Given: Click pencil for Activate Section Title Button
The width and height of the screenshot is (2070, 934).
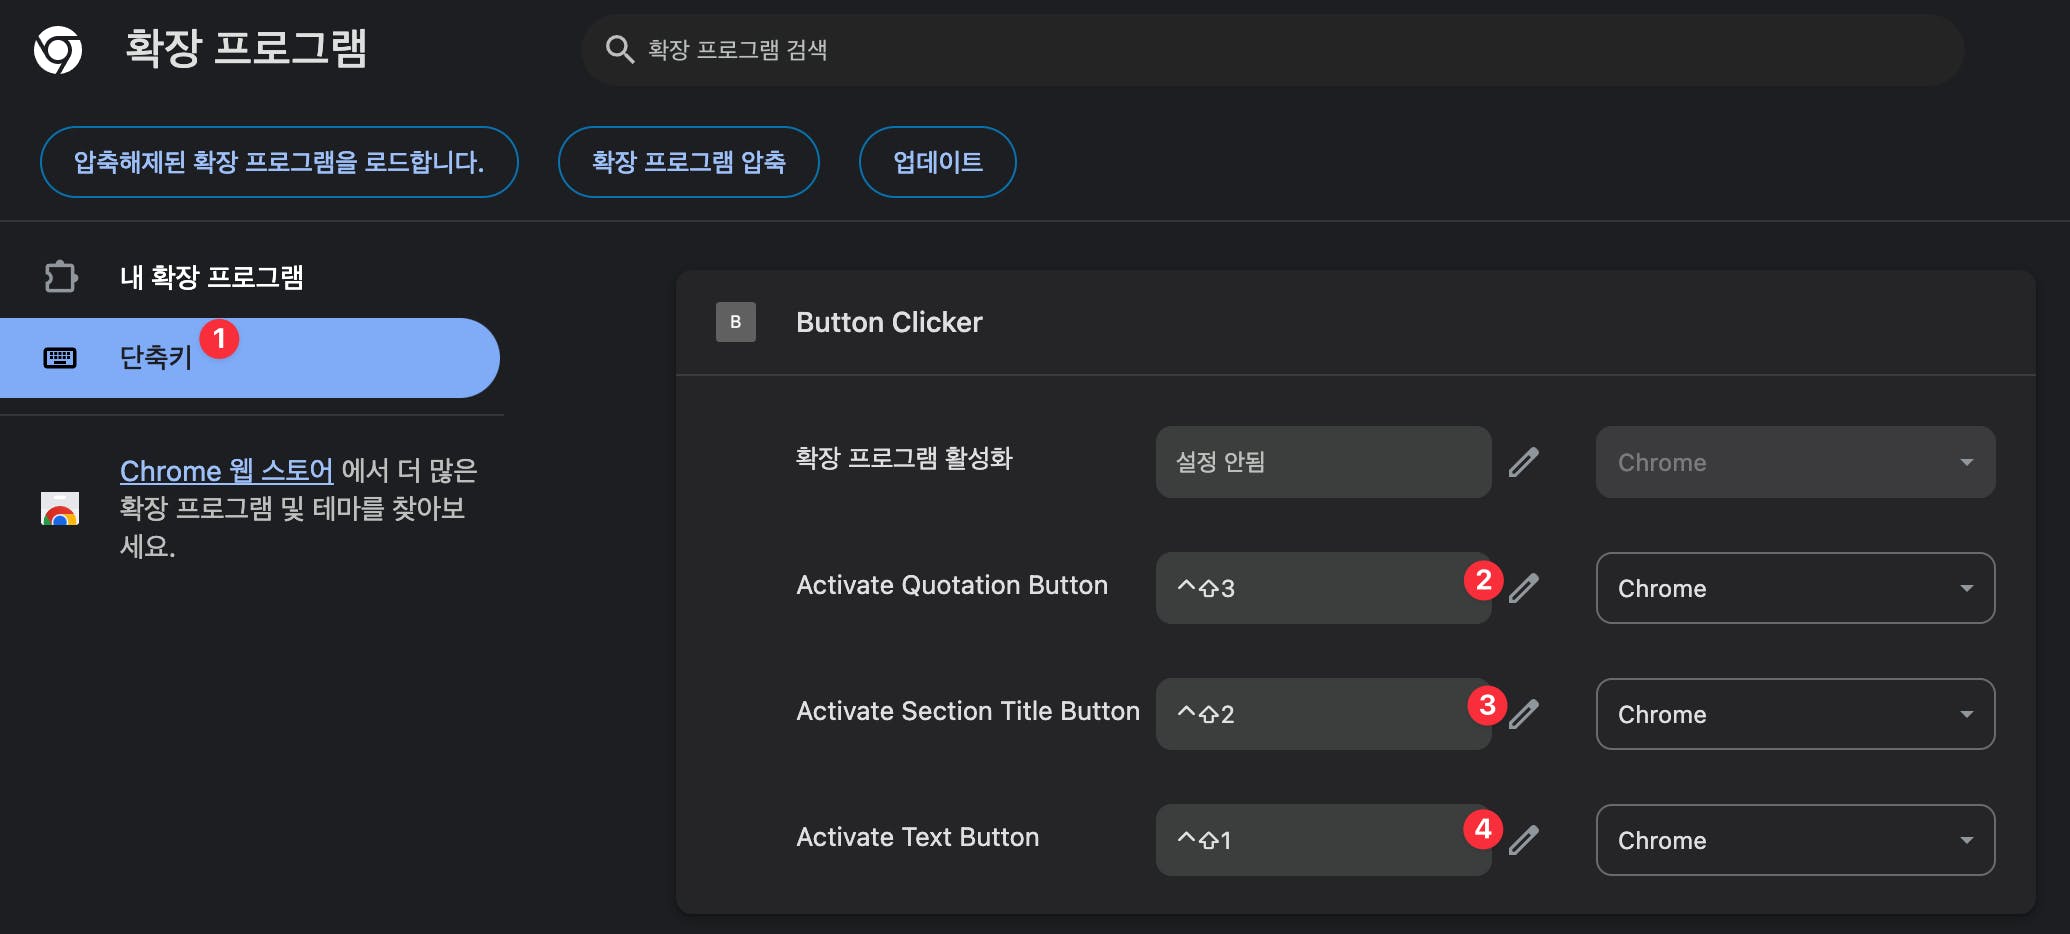Looking at the screenshot, I should [1524, 714].
